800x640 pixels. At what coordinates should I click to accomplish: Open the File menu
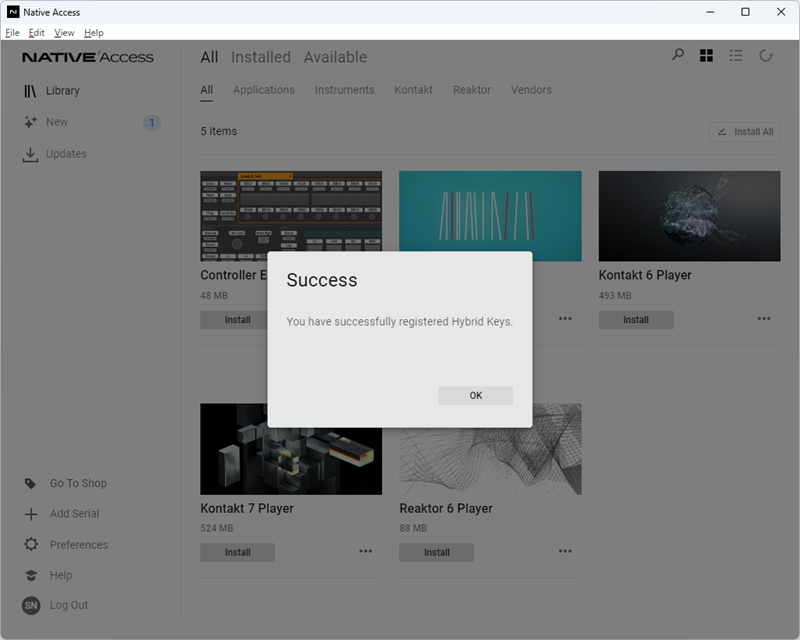pyautogui.click(x=12, y=33)
